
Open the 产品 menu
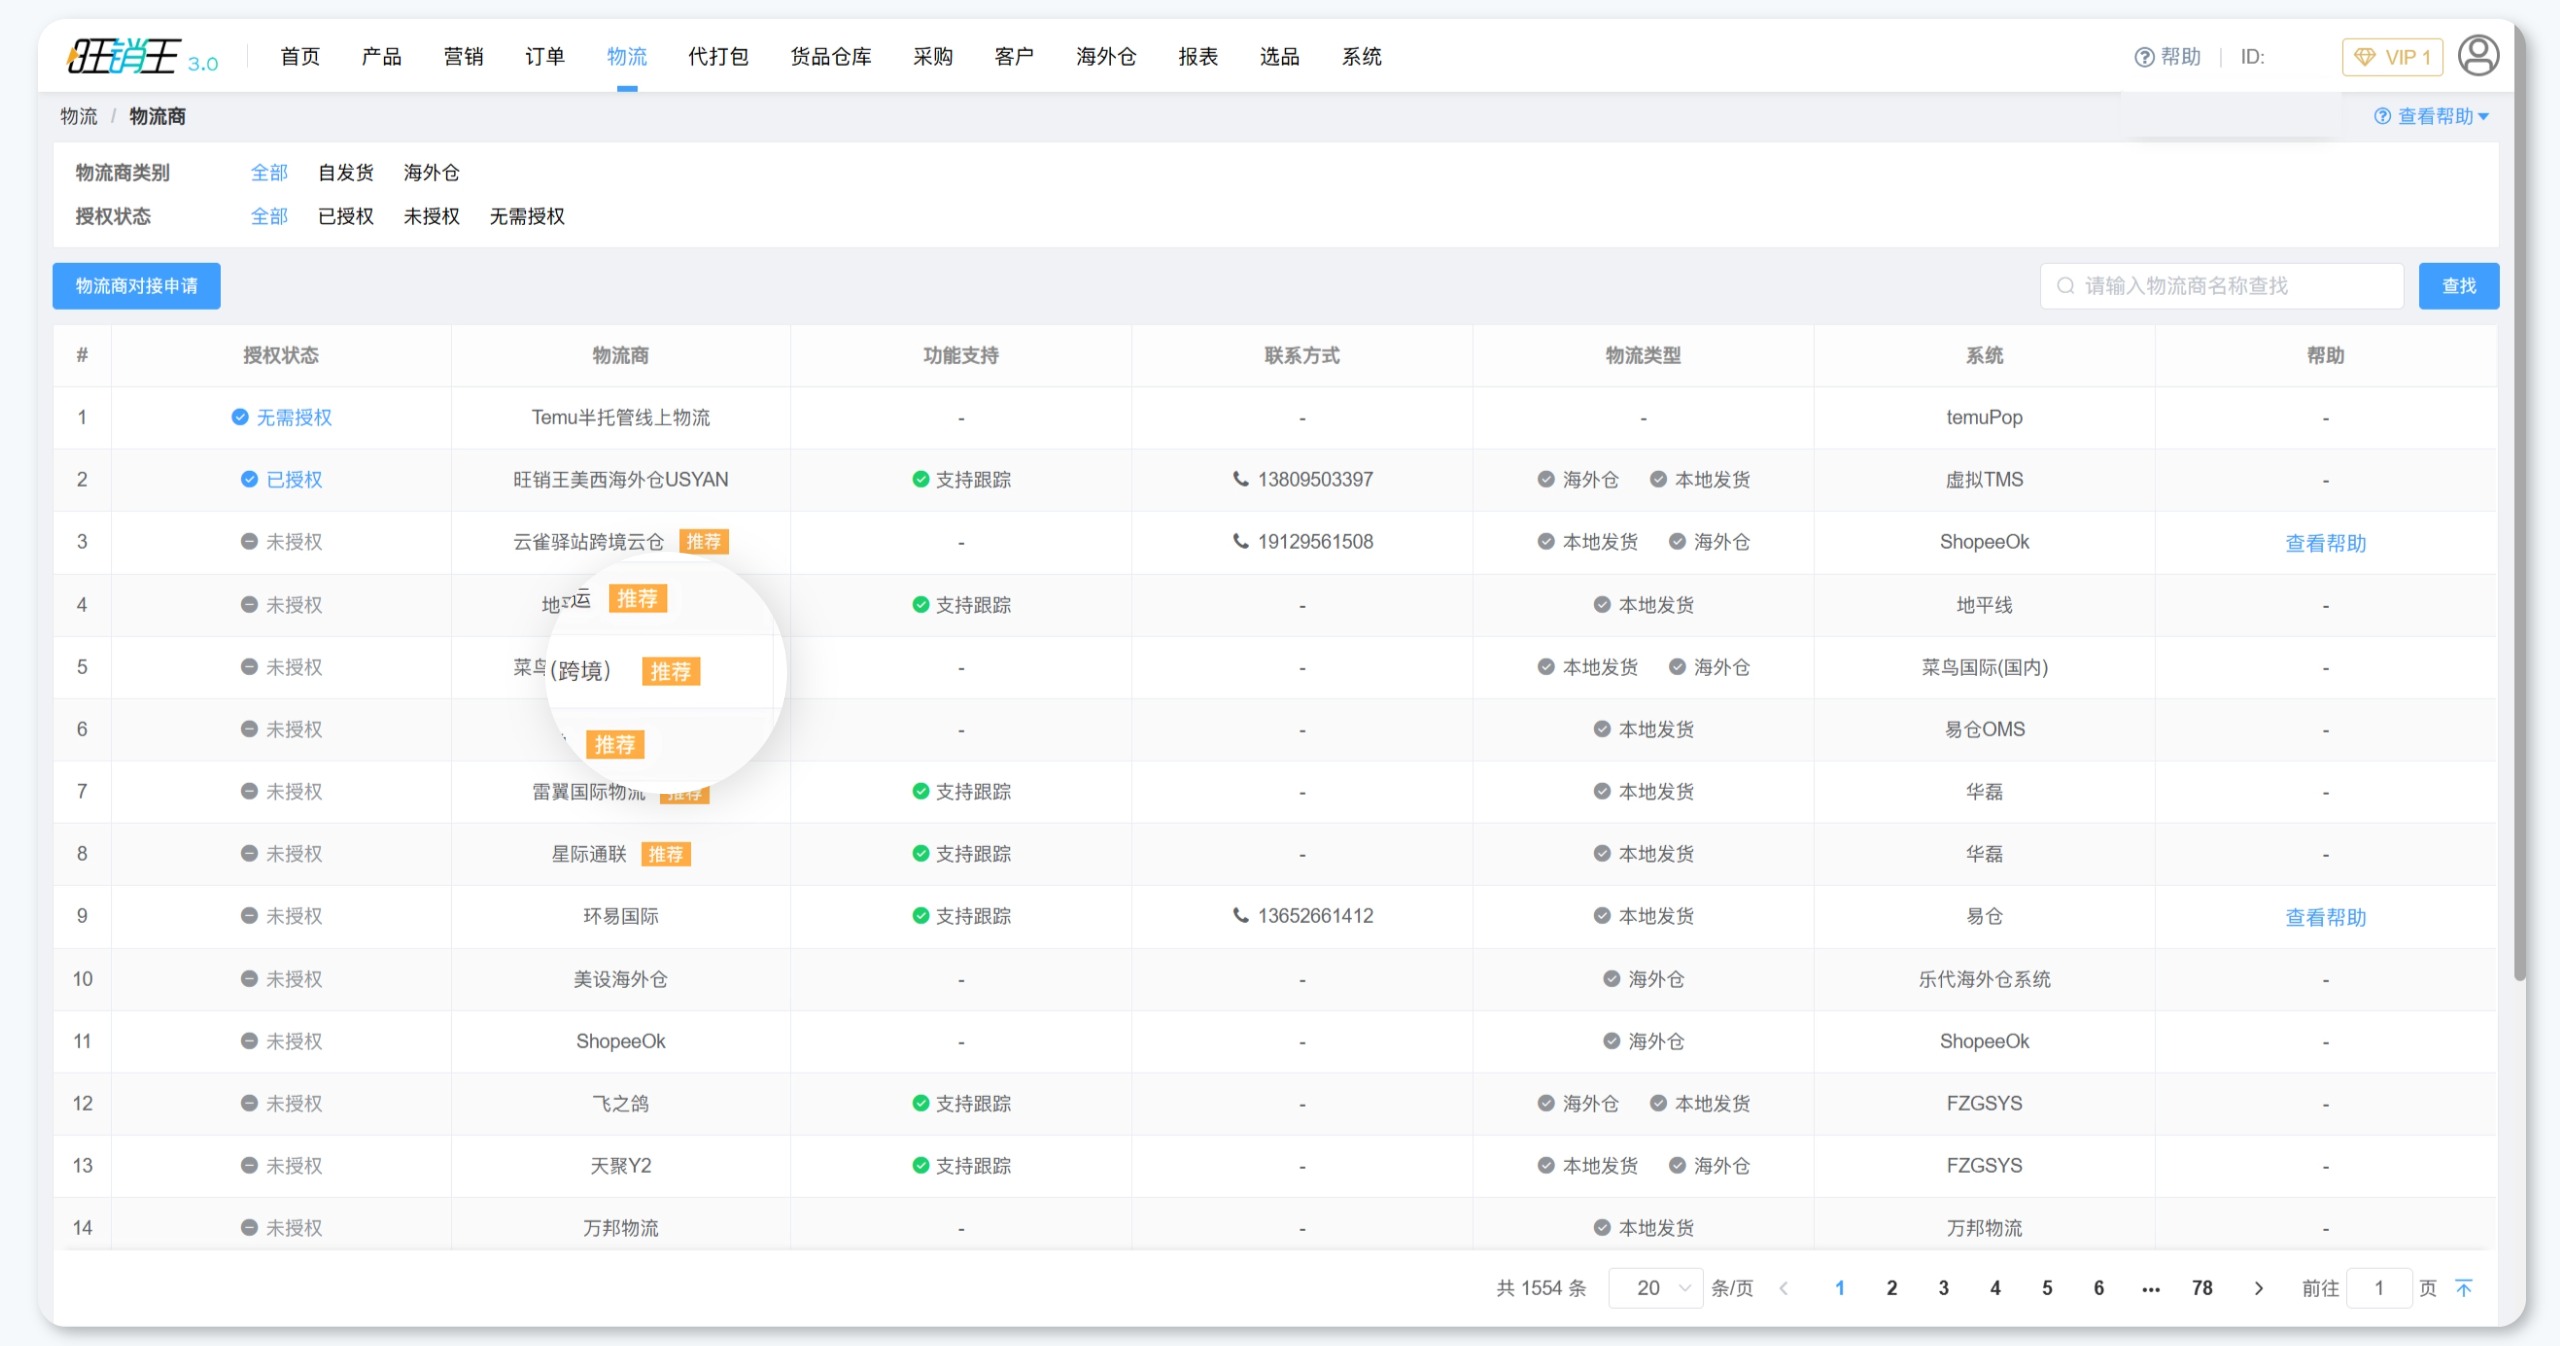pos(381,56)
